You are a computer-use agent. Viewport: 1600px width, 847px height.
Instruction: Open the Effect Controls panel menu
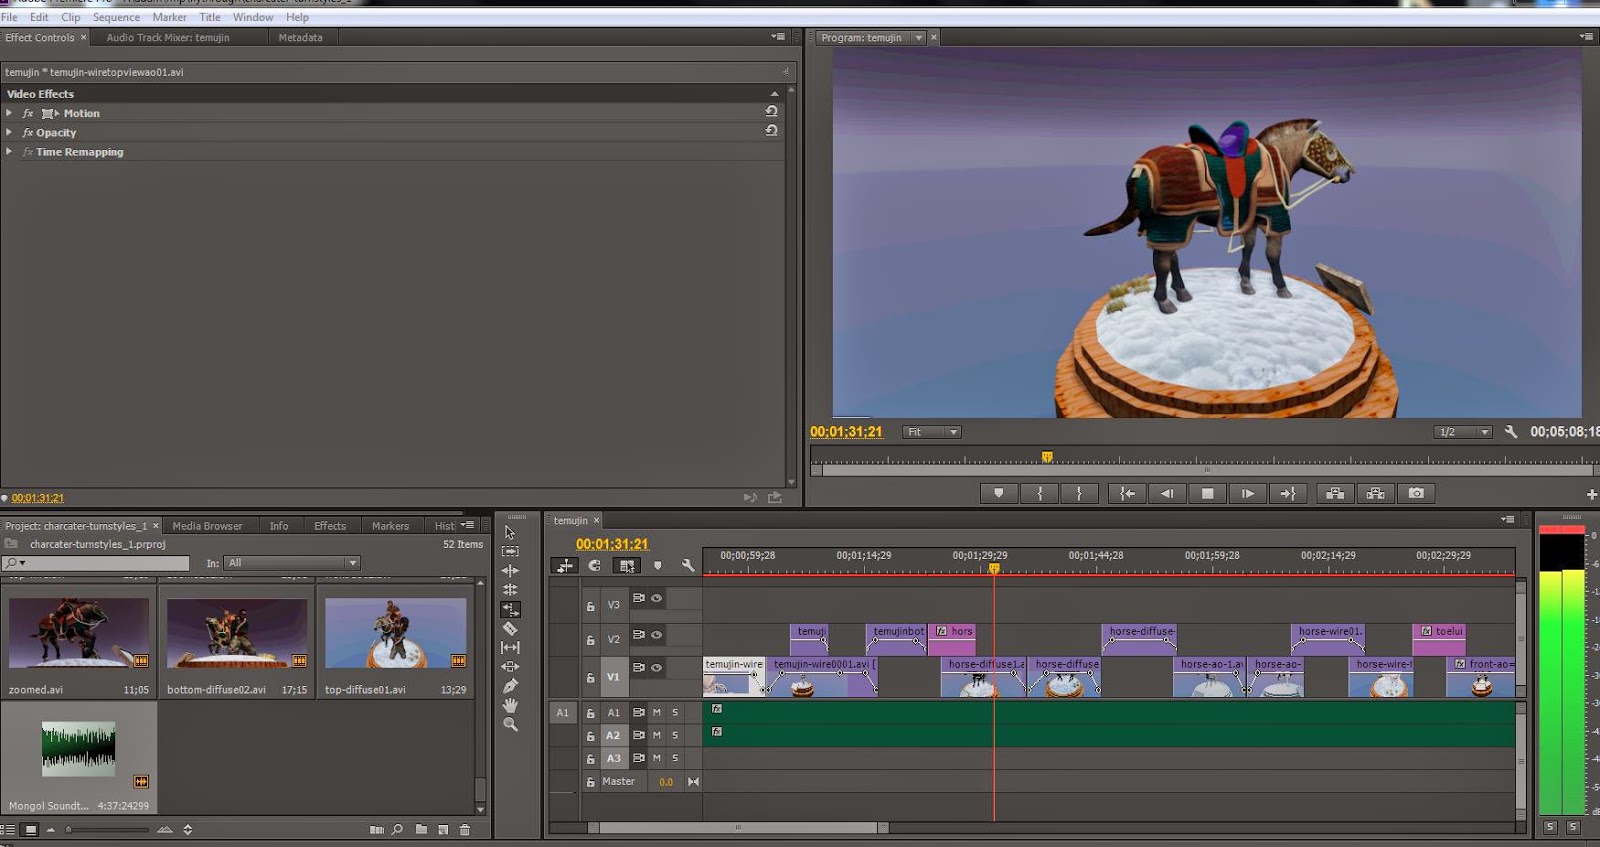(778, 37)
